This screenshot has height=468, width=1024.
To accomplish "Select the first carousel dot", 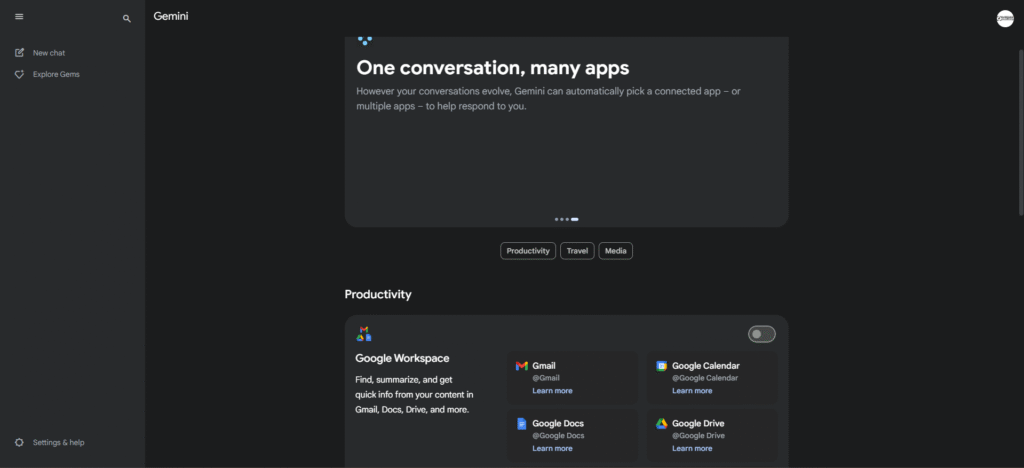I will coord(556,219).
